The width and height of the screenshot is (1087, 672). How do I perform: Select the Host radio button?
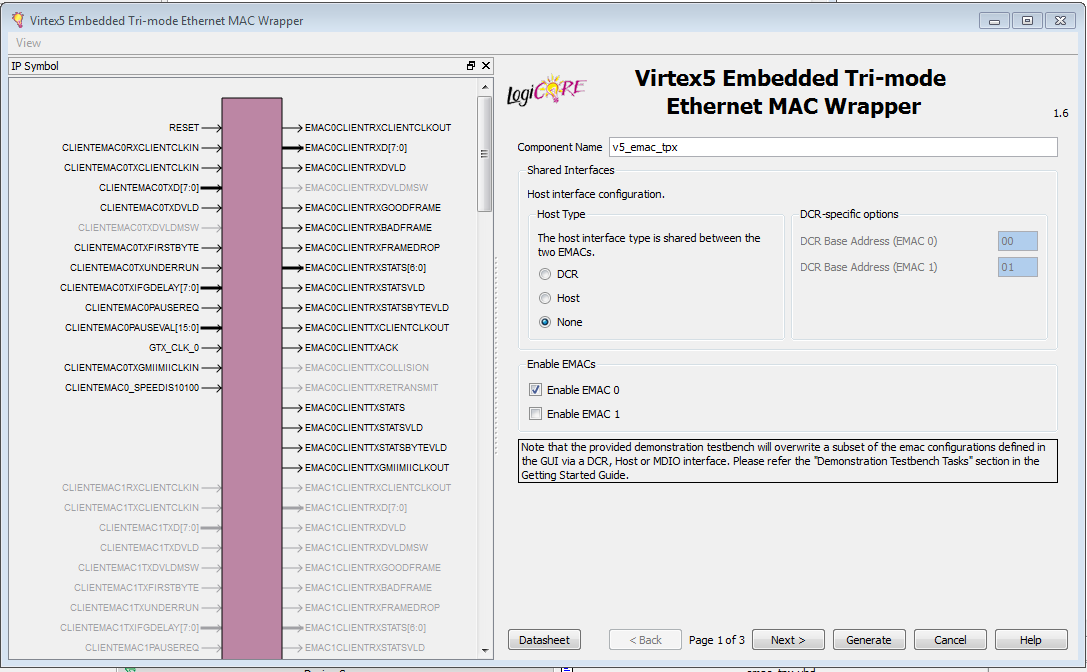(545, 298)
